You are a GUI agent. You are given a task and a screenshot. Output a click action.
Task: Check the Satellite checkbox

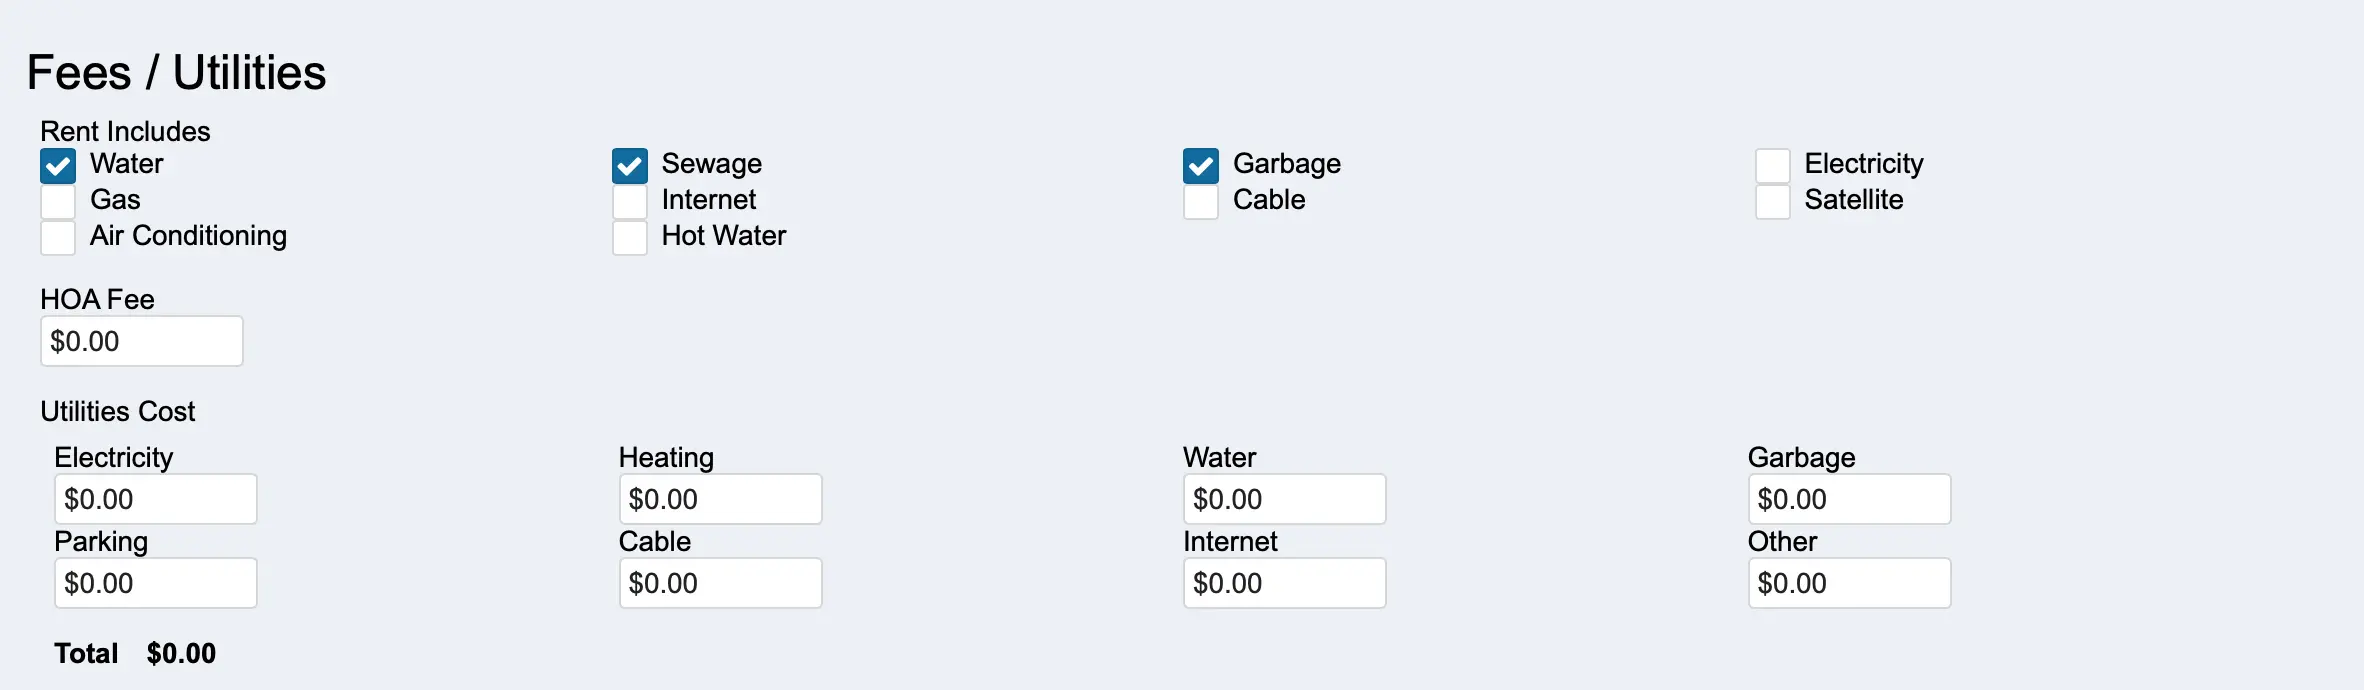pos(1773,202)
